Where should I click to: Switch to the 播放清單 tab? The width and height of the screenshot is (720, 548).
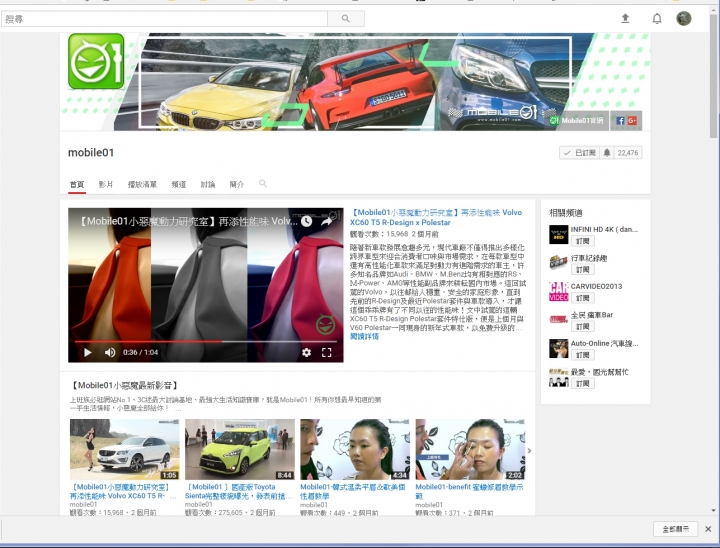(x=142, y=184)
